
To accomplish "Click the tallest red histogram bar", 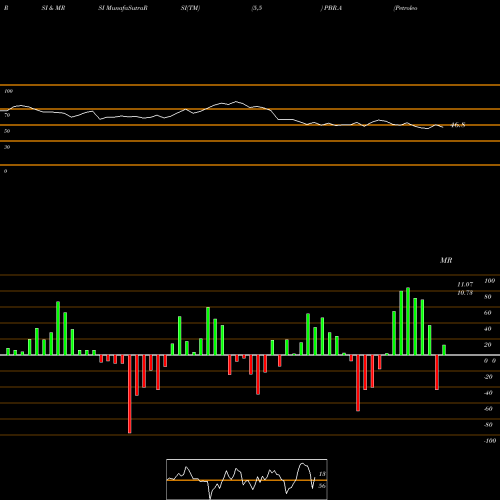I will pyautogui.click(x=130, y=394).
